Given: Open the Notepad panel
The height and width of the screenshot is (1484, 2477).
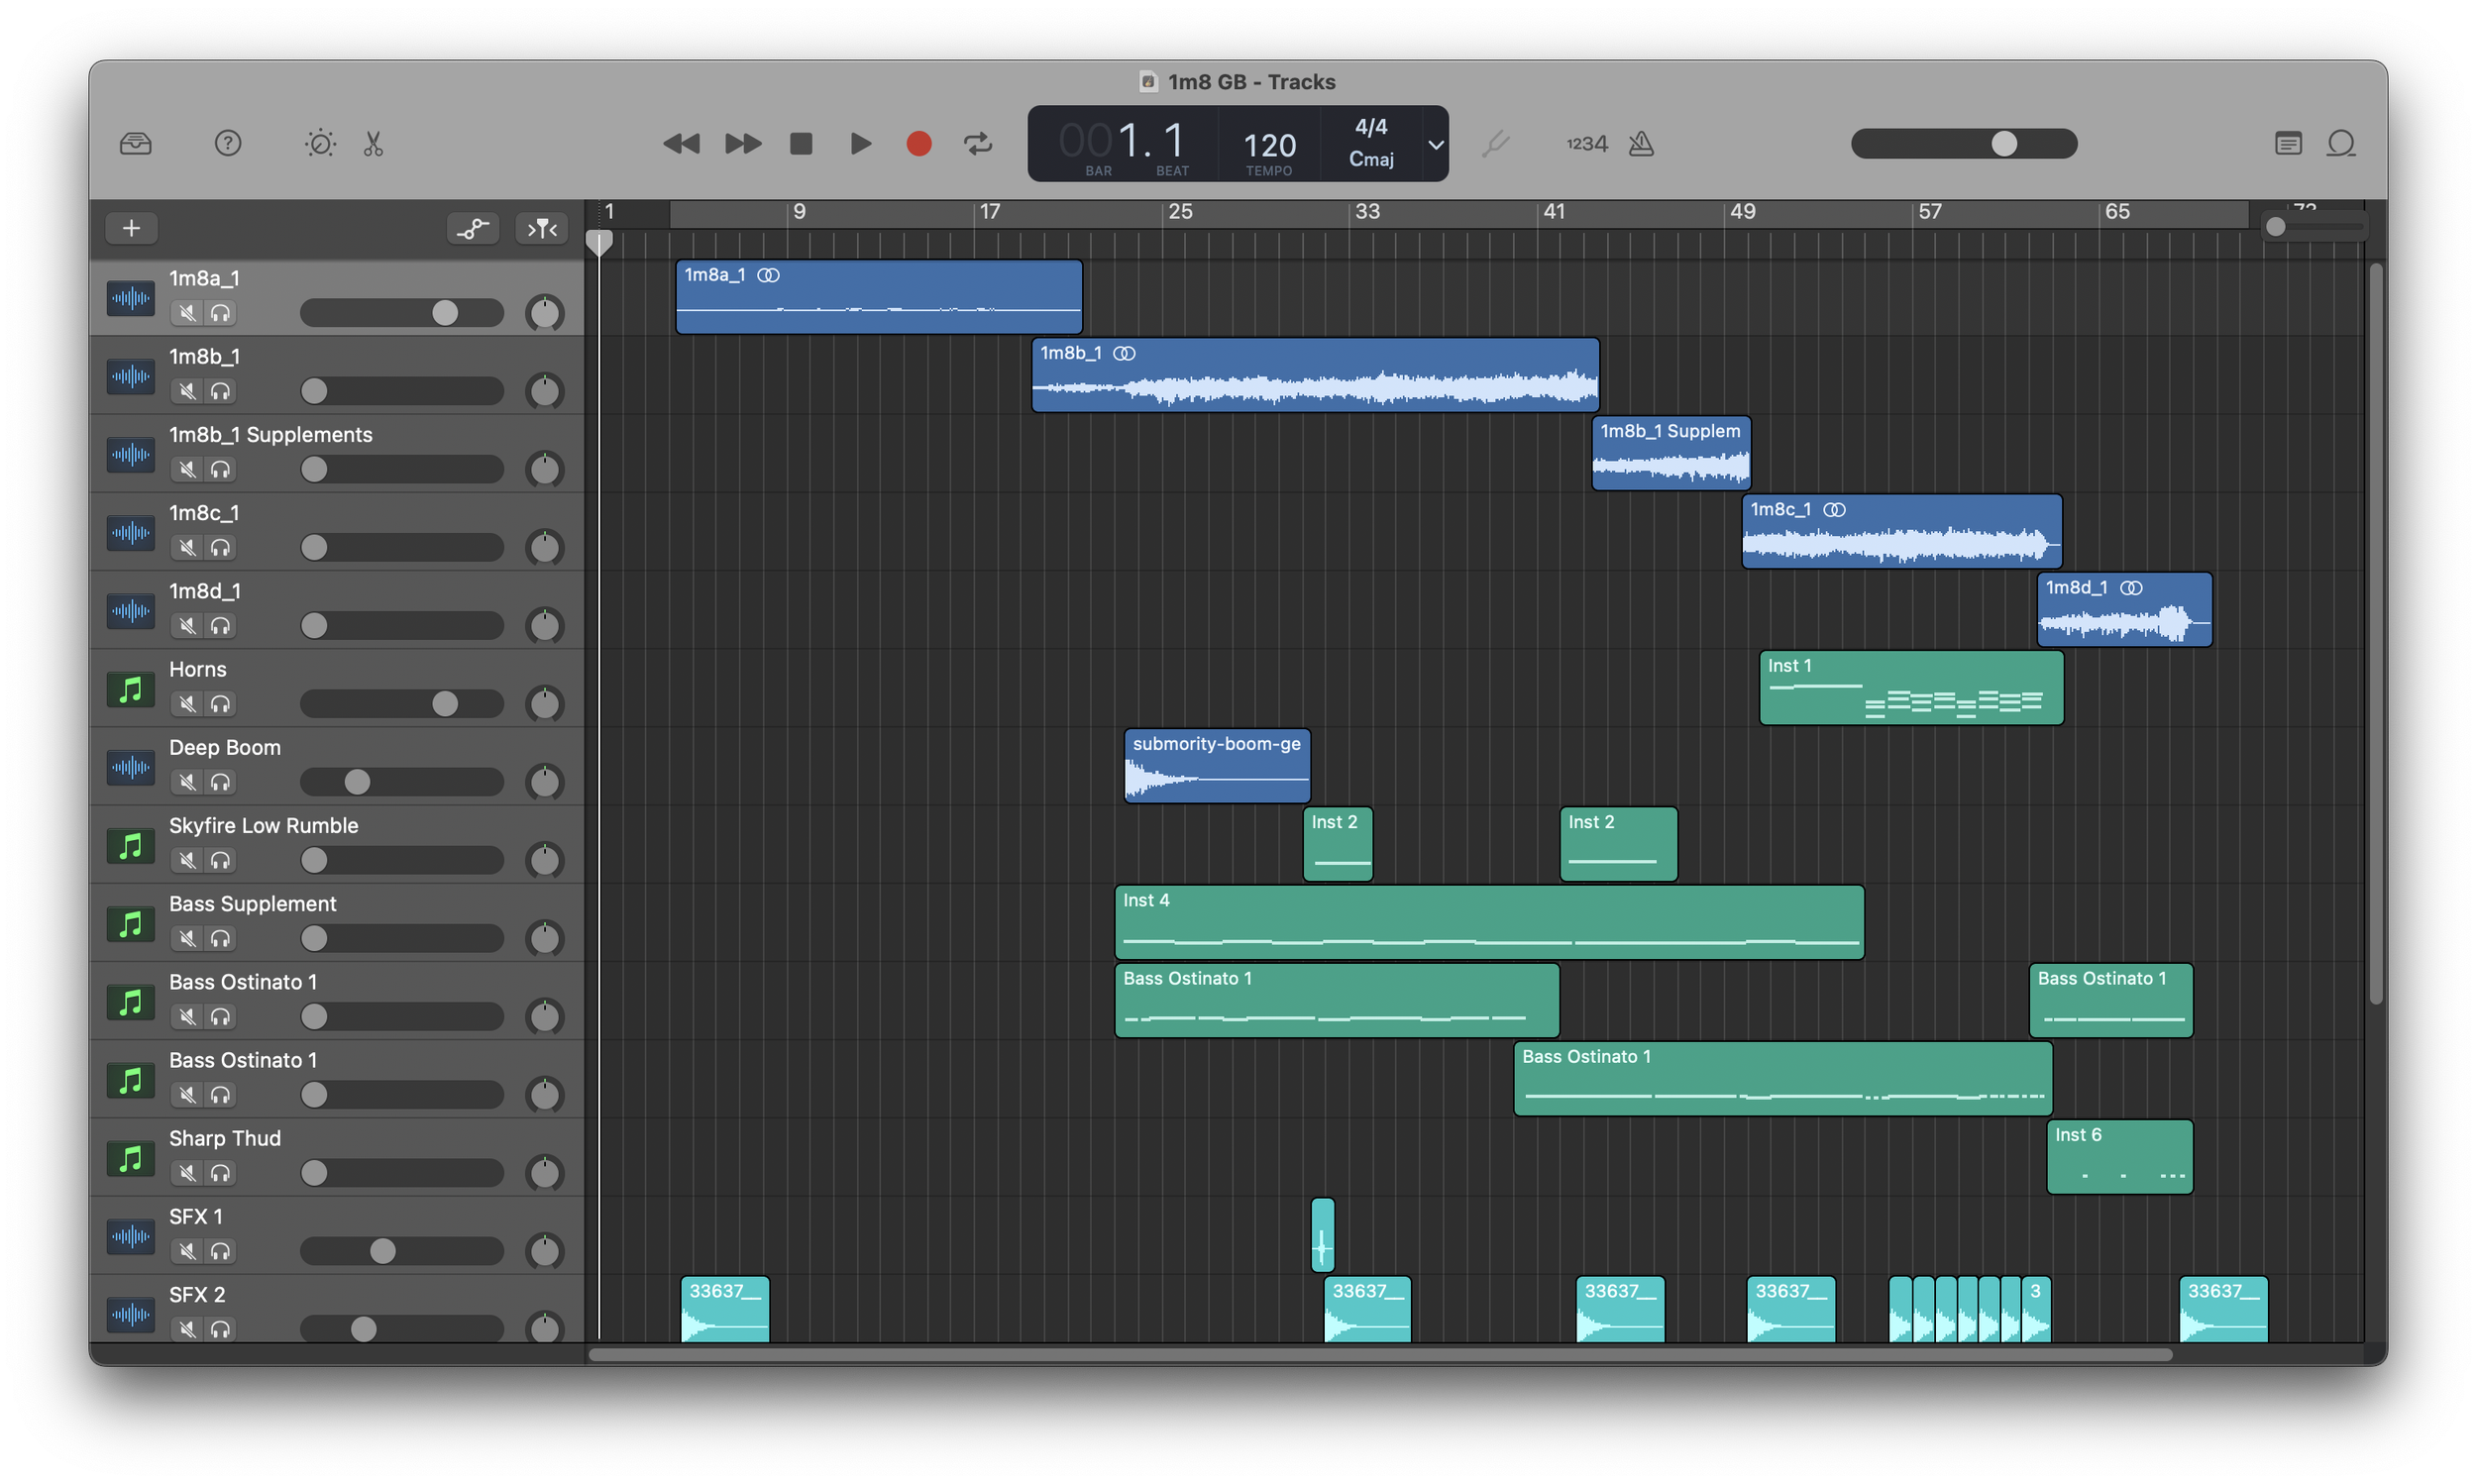Looking at the screenshot, I should click(2288, 144).
